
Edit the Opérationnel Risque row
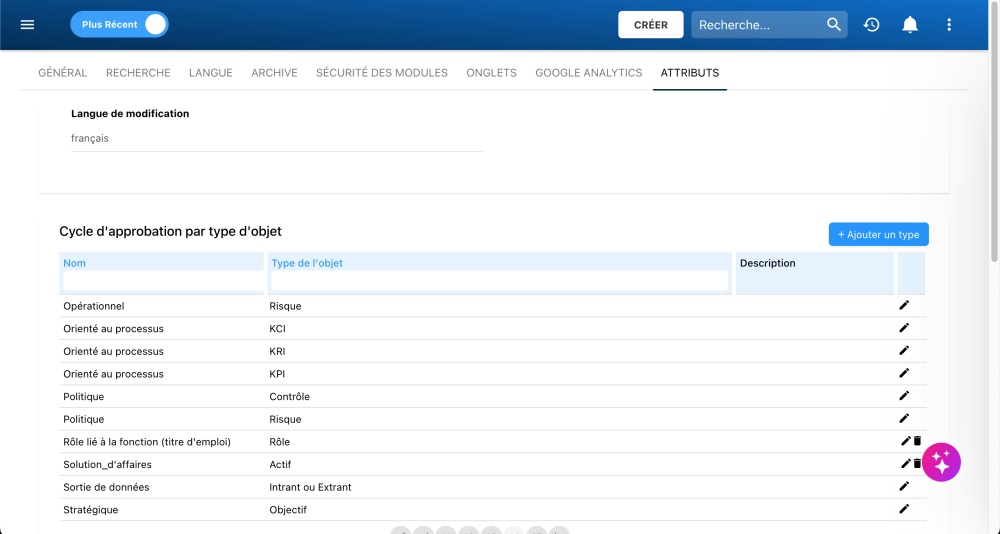tap(904, 306)
